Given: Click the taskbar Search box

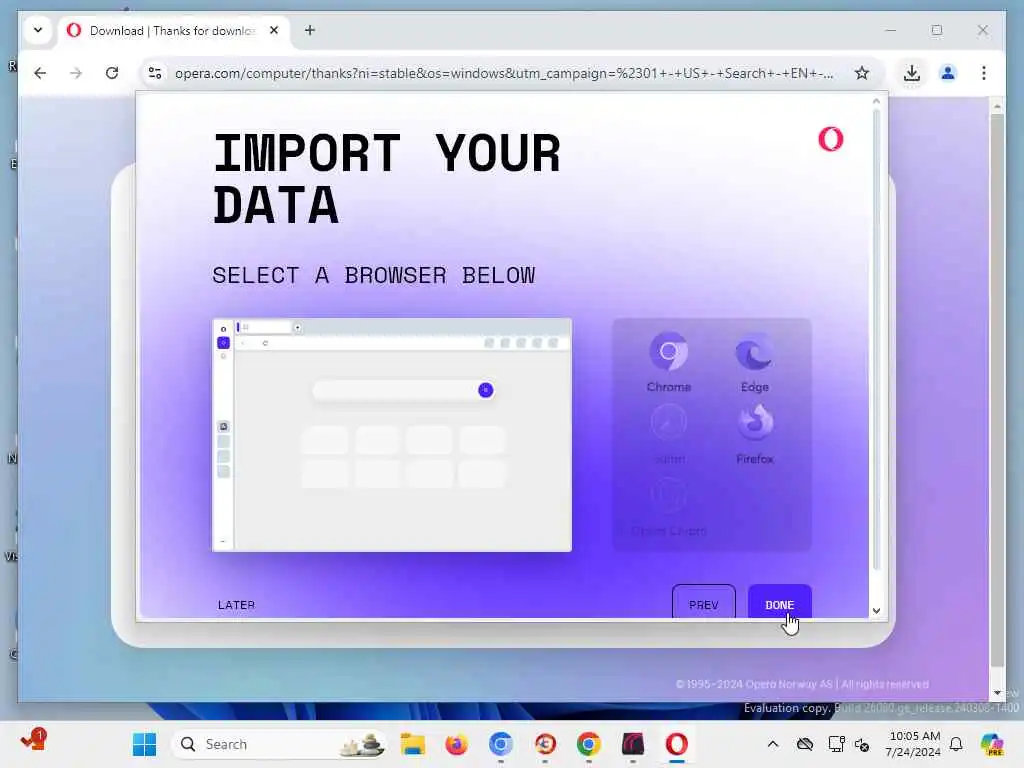Looking at the screenshot, I should tap(279, 744).
